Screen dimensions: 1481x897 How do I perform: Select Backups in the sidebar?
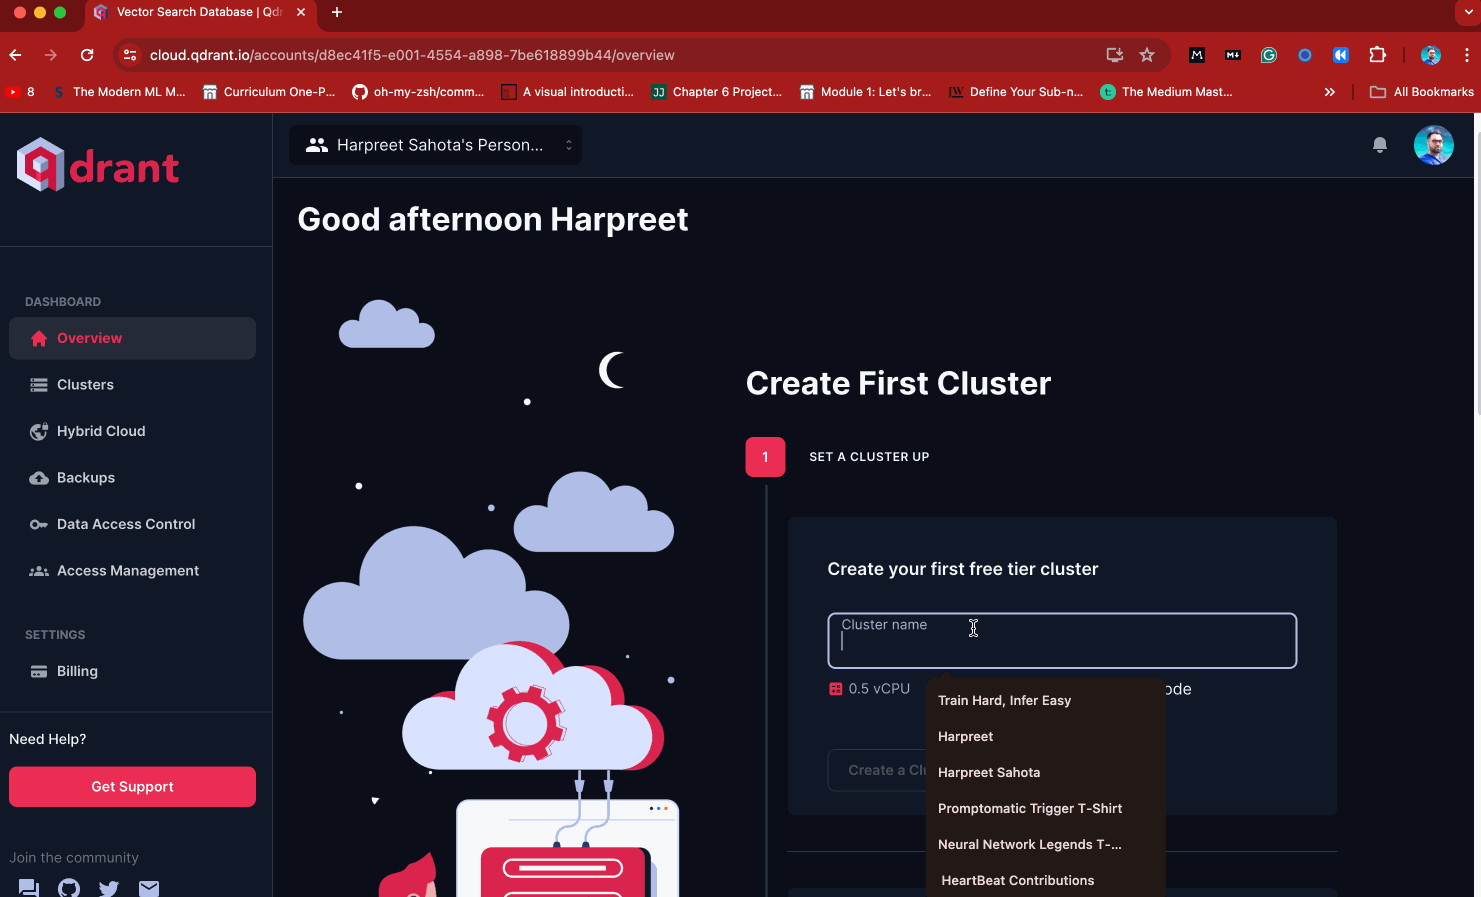tap(132, 478)
